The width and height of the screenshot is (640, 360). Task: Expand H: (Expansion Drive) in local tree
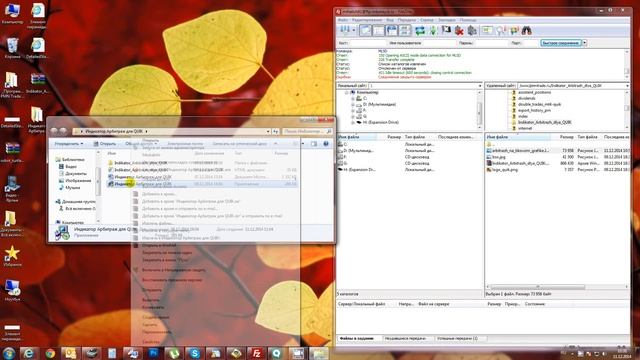353,122
